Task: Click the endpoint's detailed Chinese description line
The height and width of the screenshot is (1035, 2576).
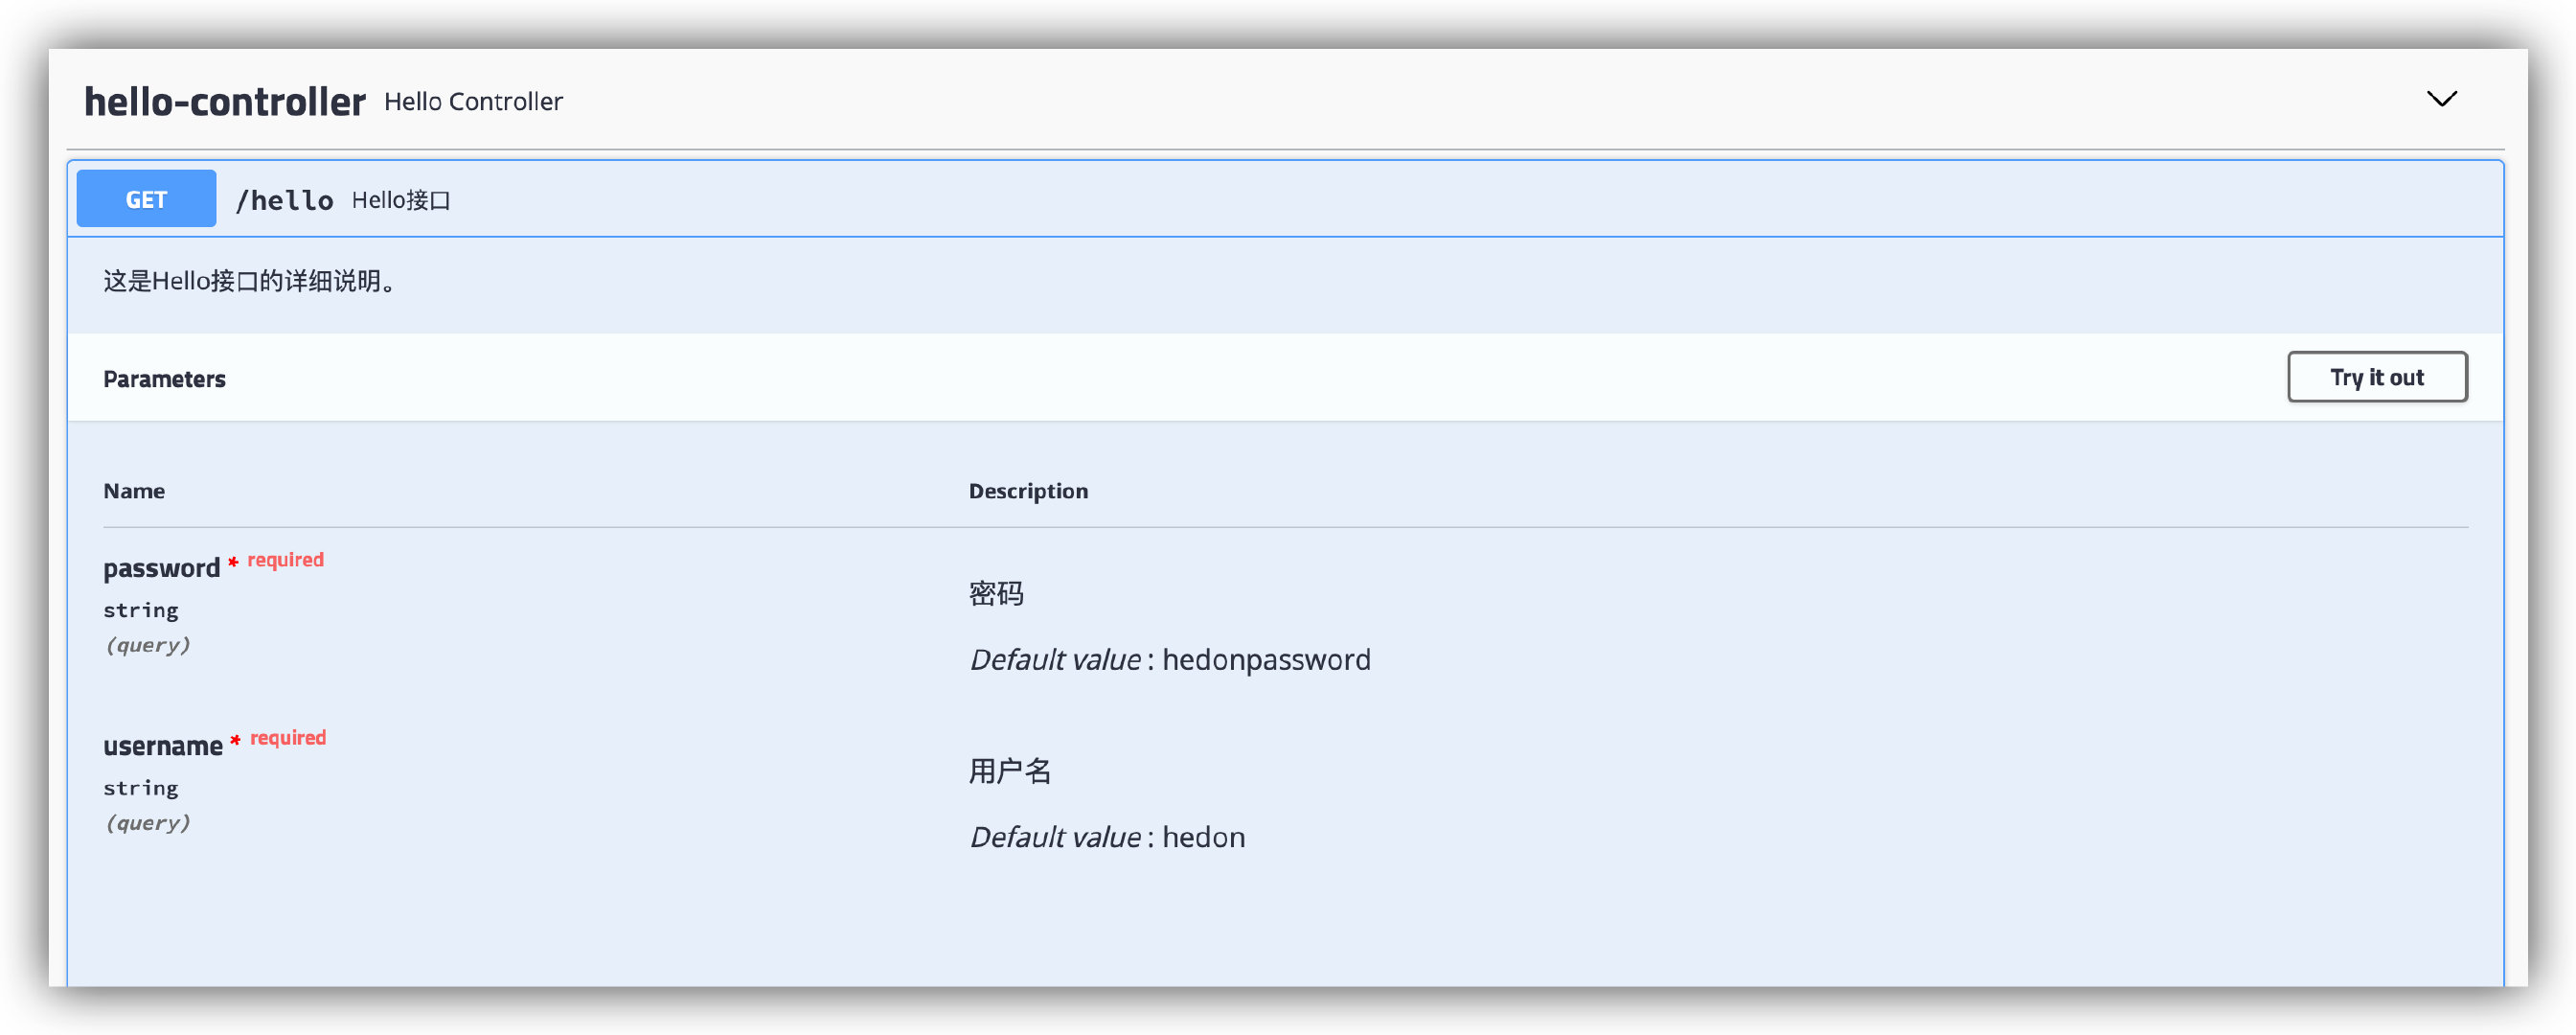Action: pyautogui.click(x=251, y=281)
